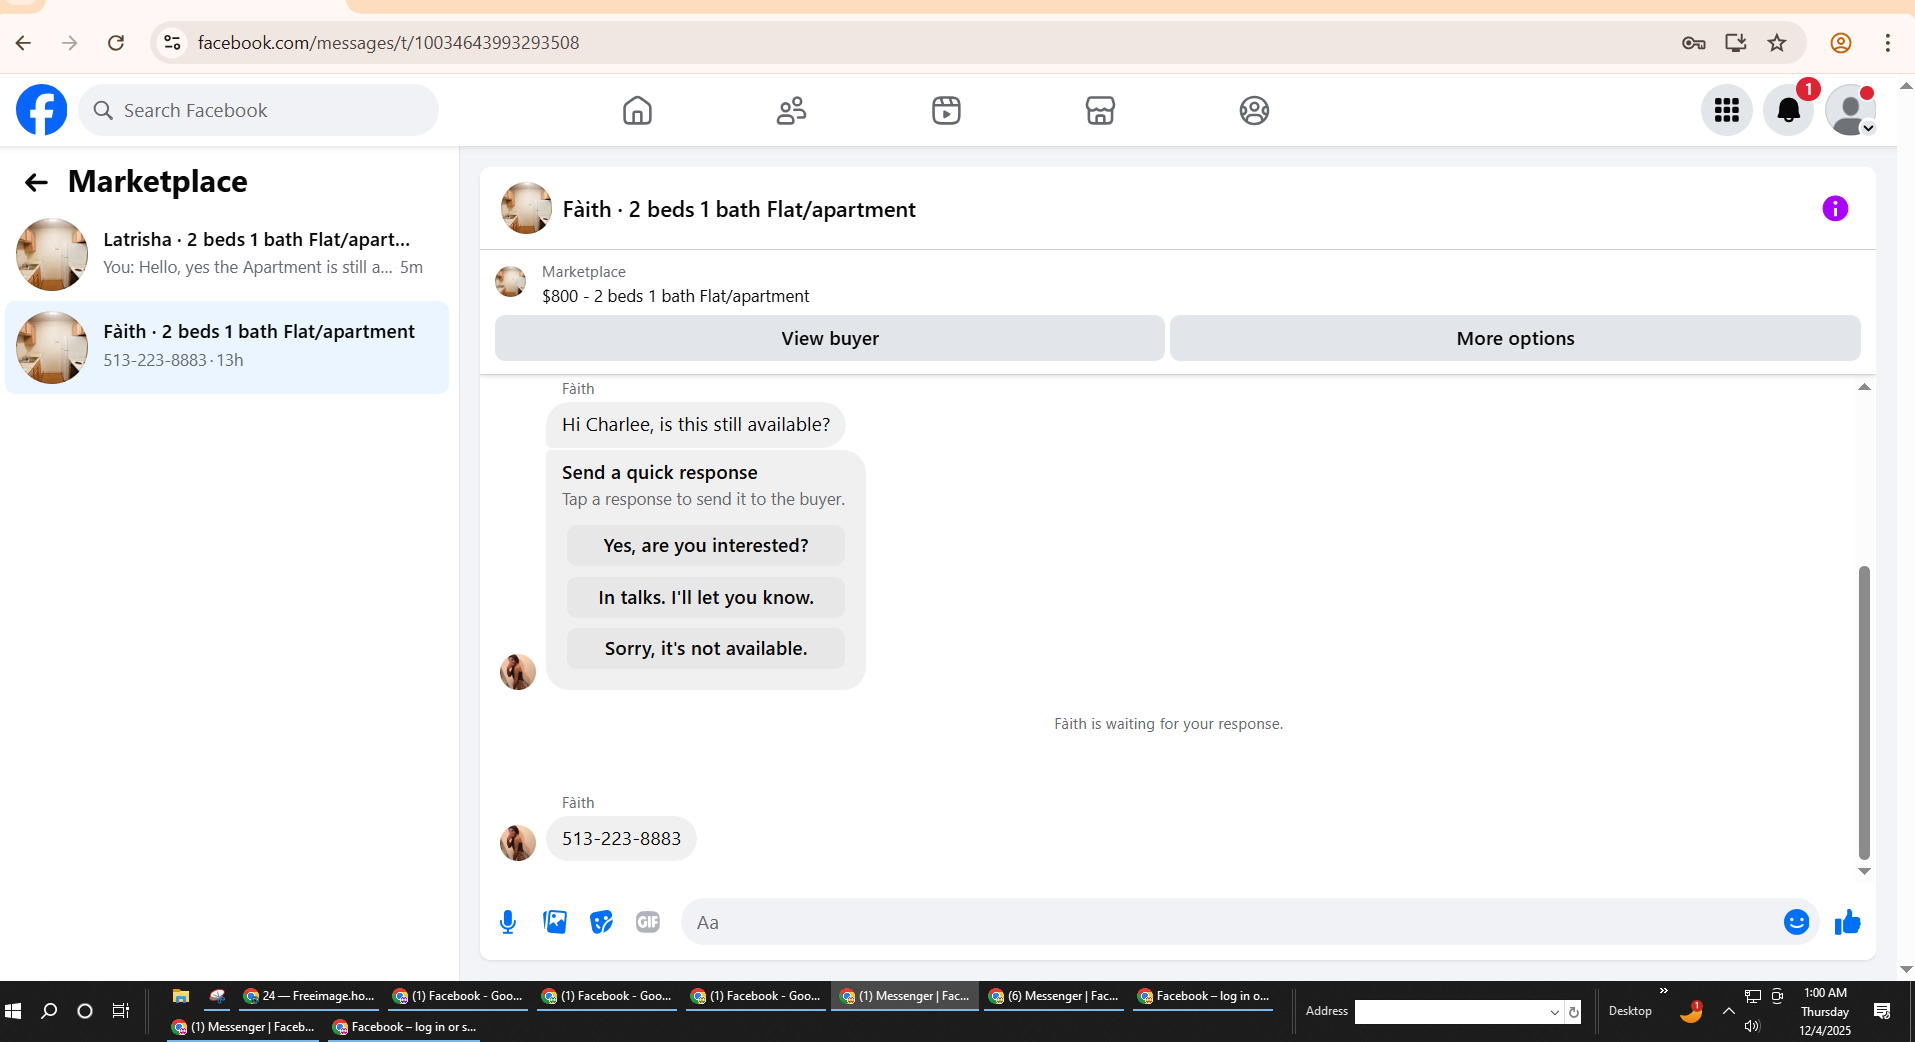Open the Groups icon in top navigation

(x=1254, y=110)
